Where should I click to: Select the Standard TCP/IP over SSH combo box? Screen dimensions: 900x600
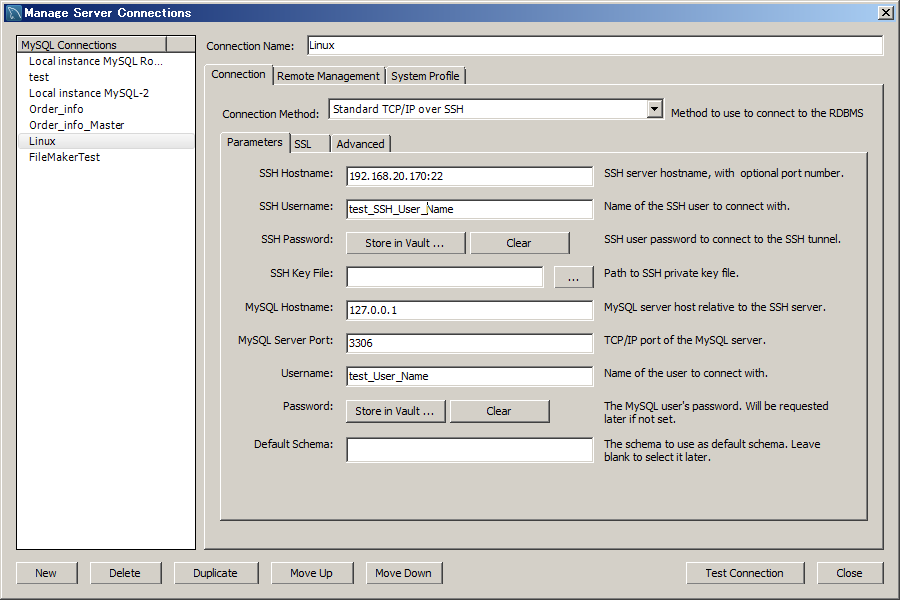tap(496, 109)
